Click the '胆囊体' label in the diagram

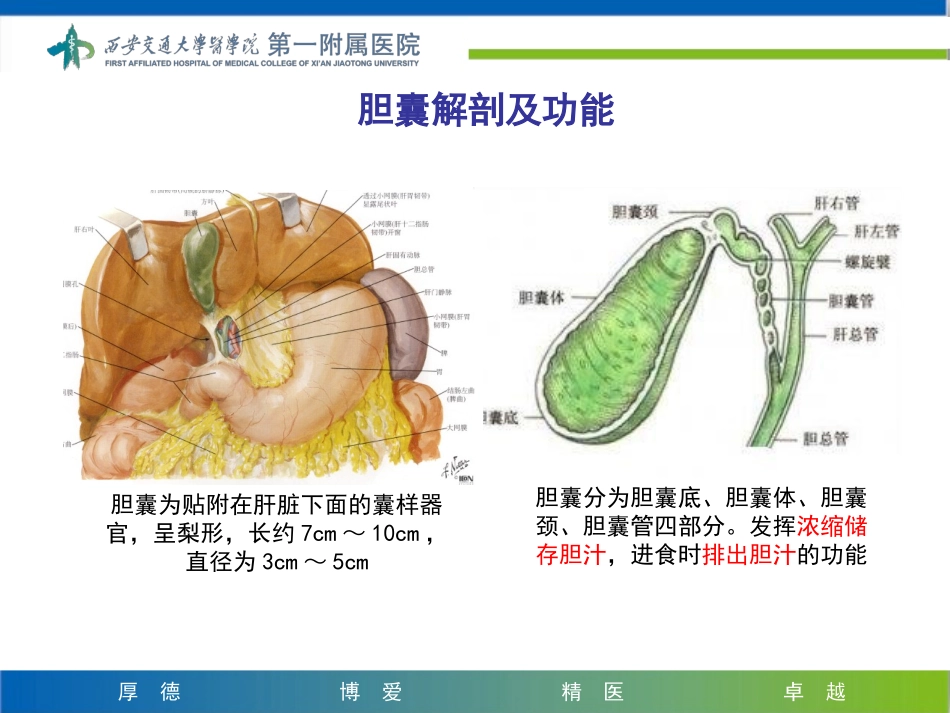(x=541, y=297)
